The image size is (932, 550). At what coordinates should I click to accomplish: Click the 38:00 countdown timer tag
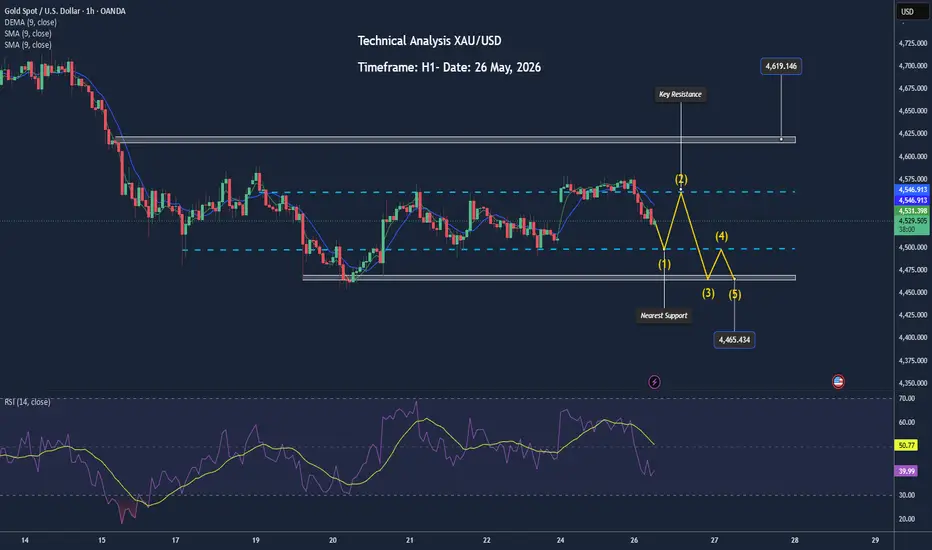click(x=907, y=230)
